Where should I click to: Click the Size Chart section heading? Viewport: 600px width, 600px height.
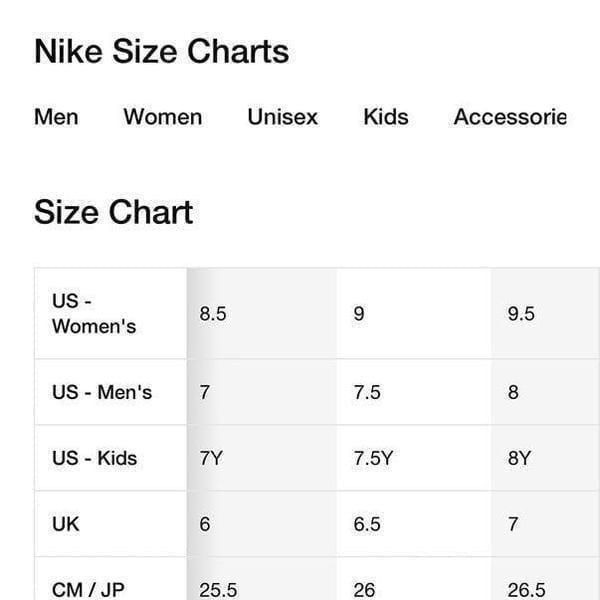[114, 212]
